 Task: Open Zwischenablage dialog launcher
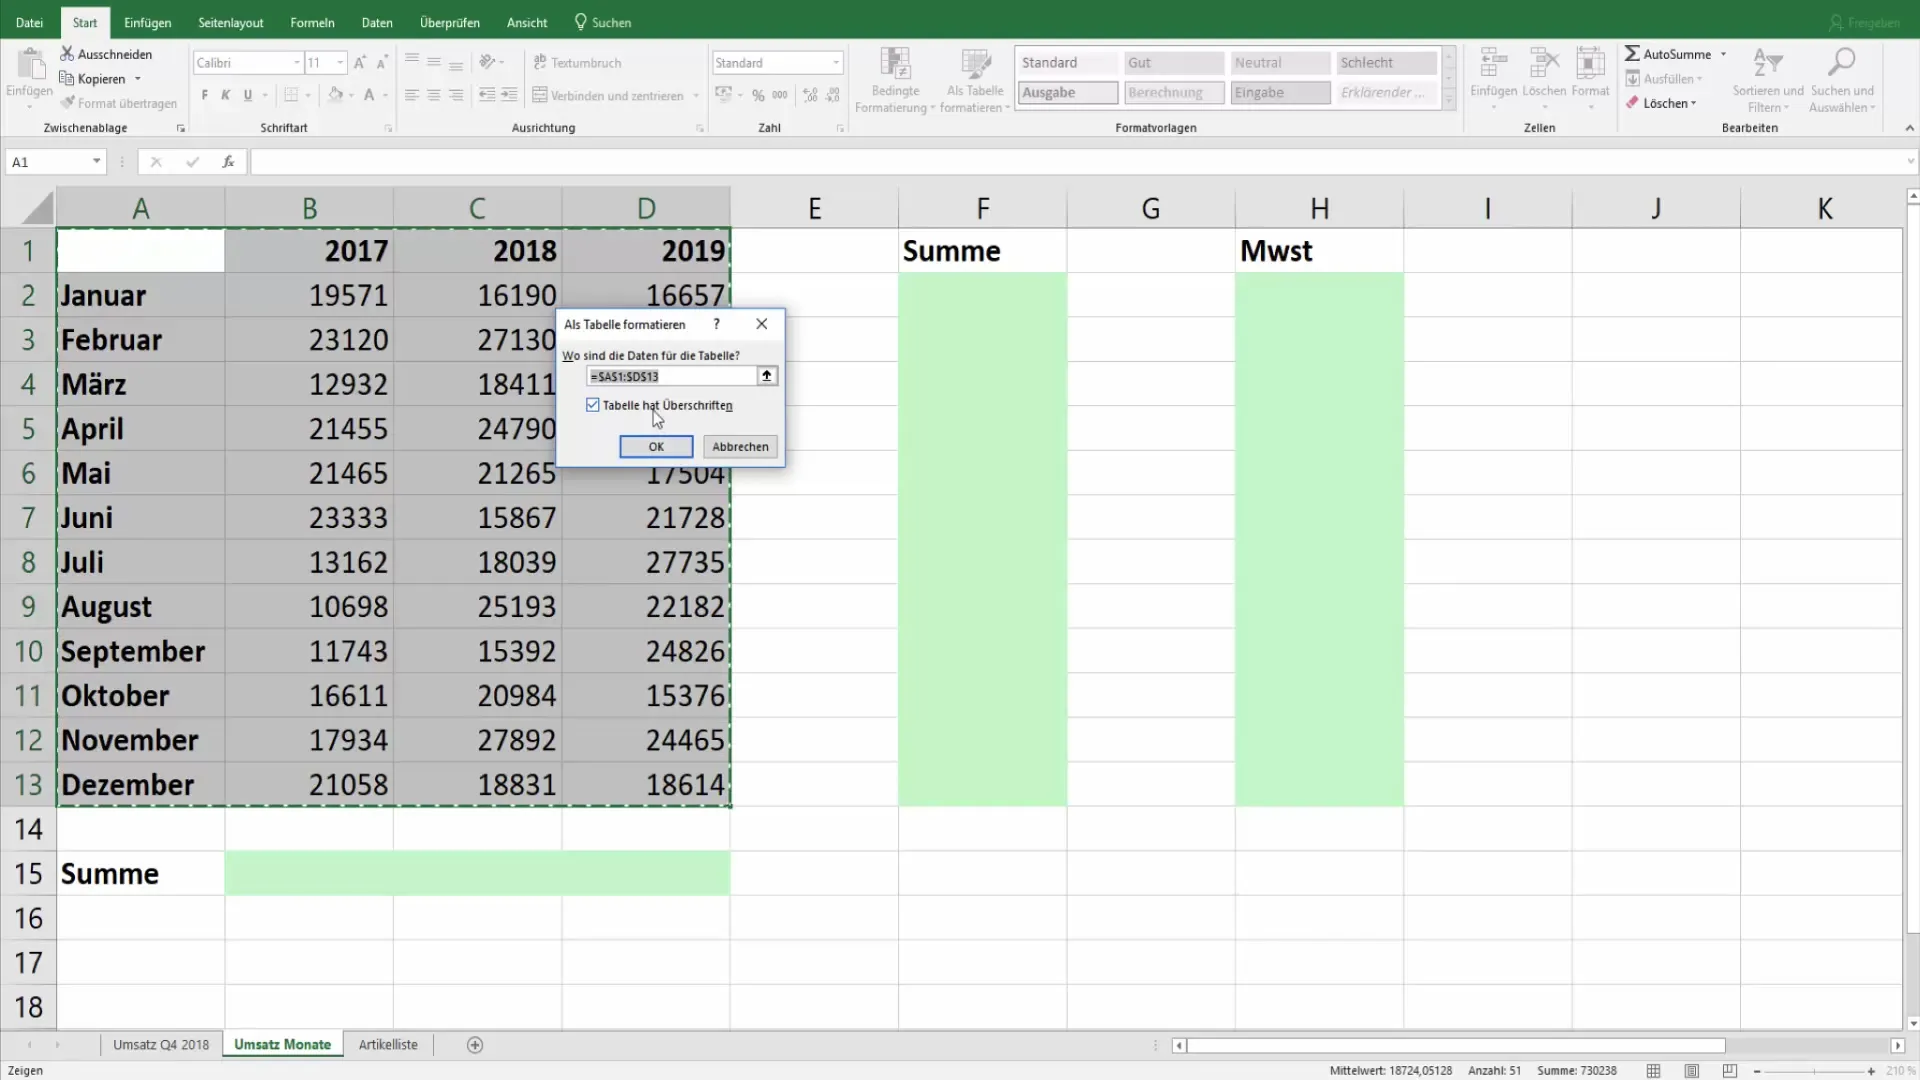[x=181, y=128]
